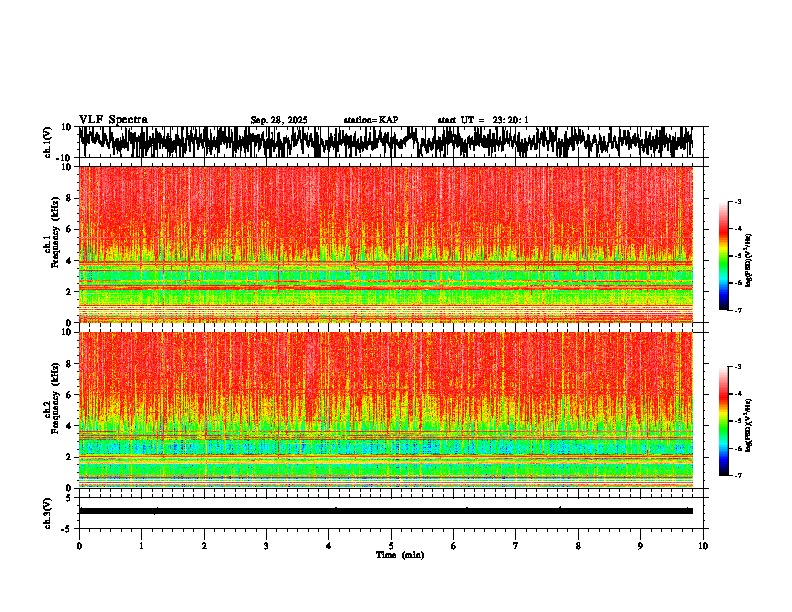Click ch.1 spectrogram frequency tick "8"
Screen dimensions: 792x612
coord(69,198)
